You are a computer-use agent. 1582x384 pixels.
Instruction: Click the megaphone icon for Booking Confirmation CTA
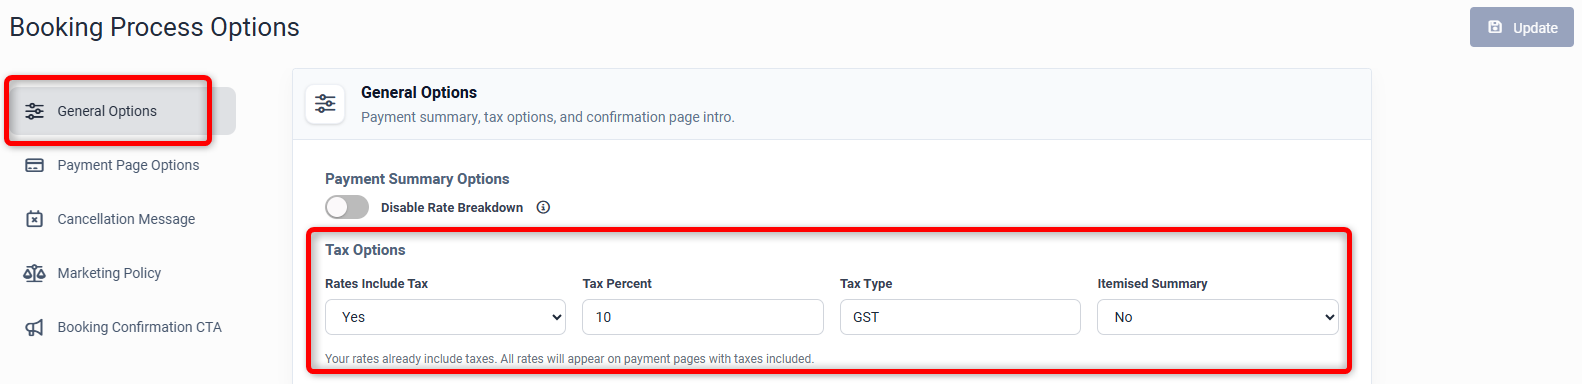(34, 327)
